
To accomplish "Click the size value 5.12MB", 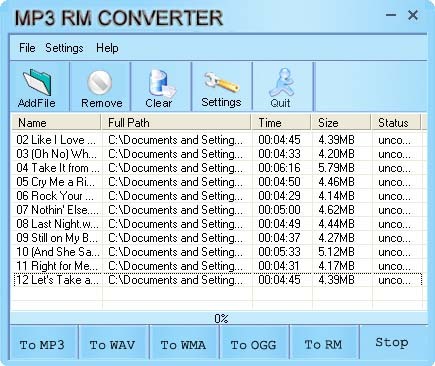I will point(336,252).
